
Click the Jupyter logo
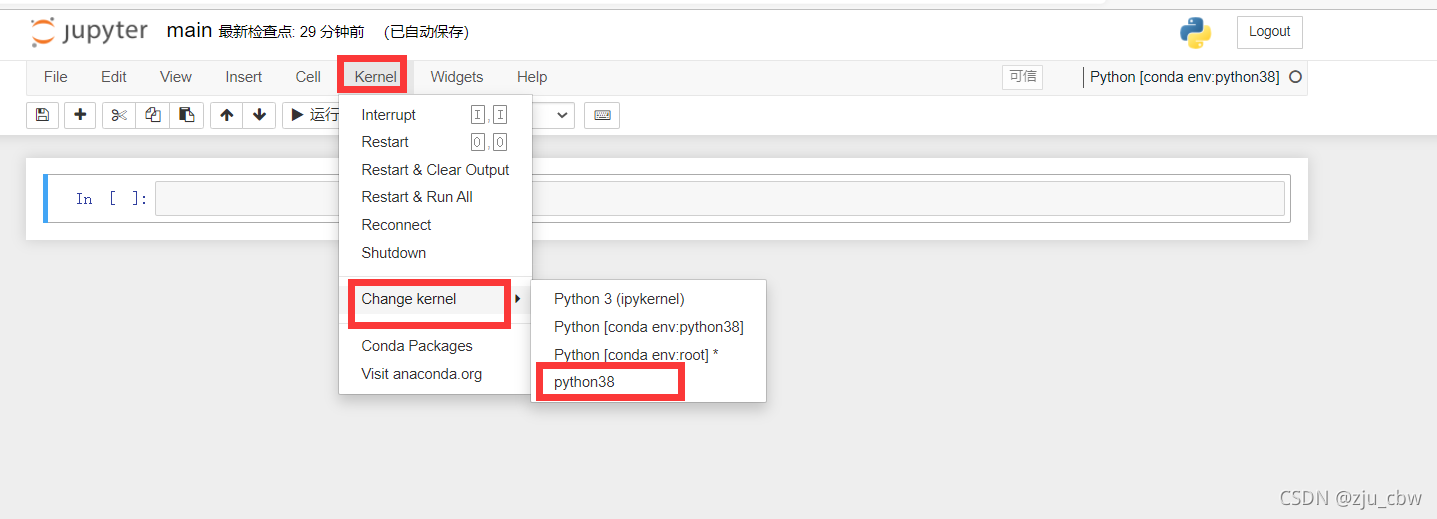[x=89, y=32]
